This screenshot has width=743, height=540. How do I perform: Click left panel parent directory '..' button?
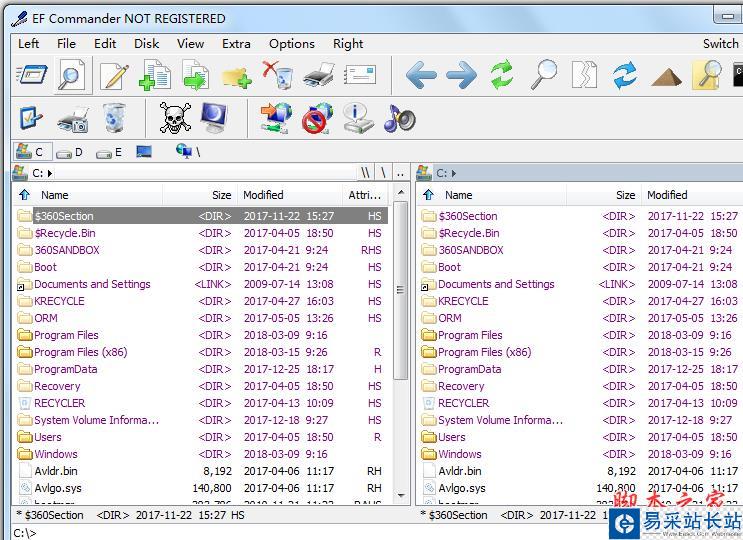point(400,173)
